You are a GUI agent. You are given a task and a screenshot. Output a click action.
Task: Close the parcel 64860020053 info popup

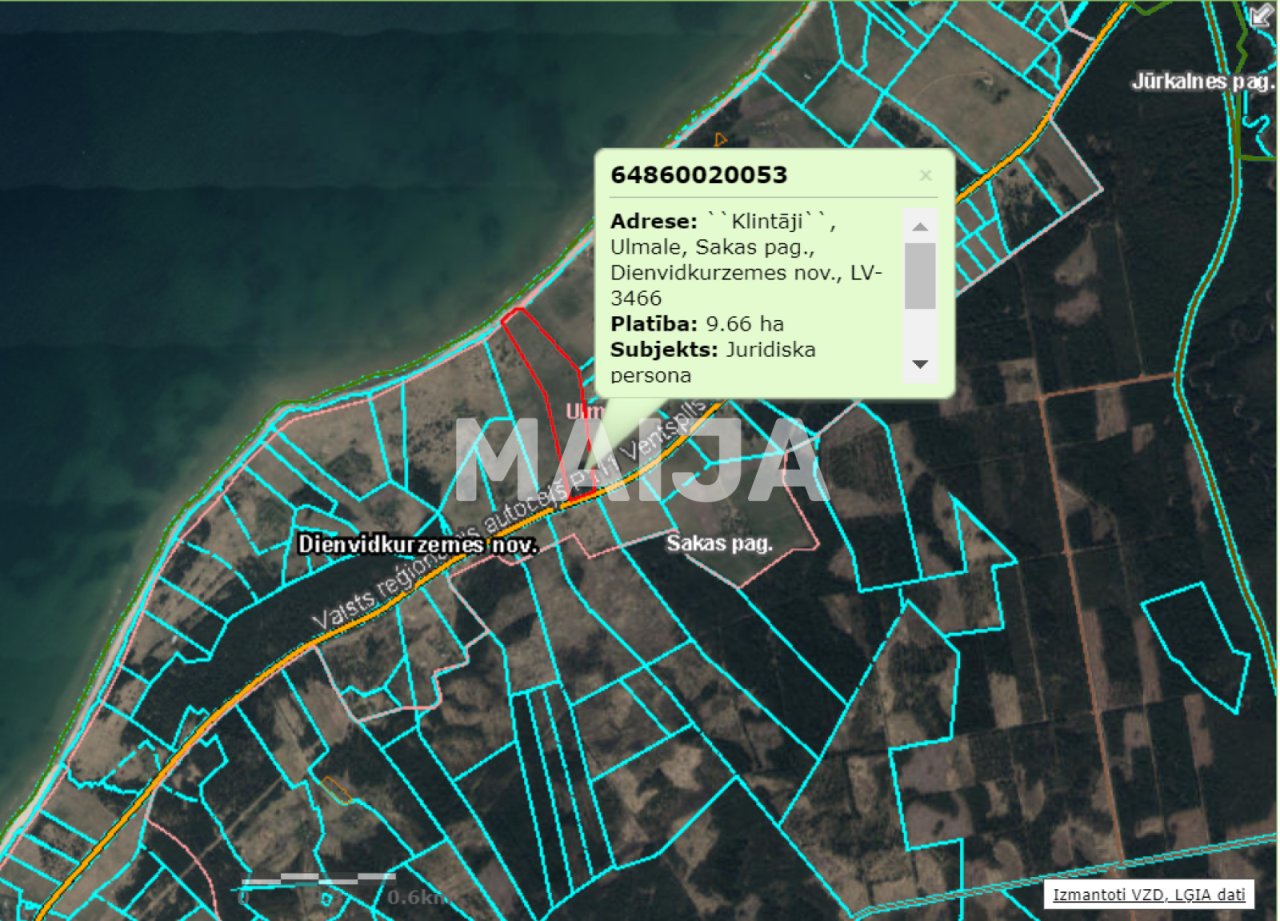tap(925, 176)
